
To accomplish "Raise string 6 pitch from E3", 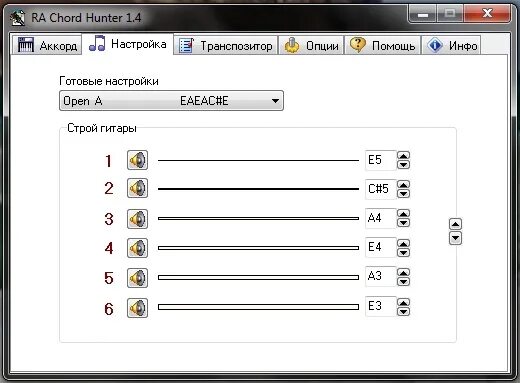I will (x=403, y=302).
